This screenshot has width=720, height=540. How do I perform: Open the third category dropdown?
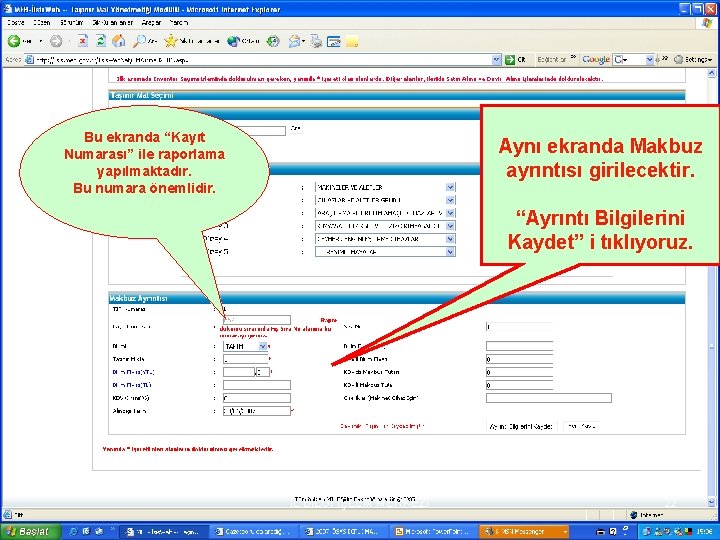coord(450,213)
